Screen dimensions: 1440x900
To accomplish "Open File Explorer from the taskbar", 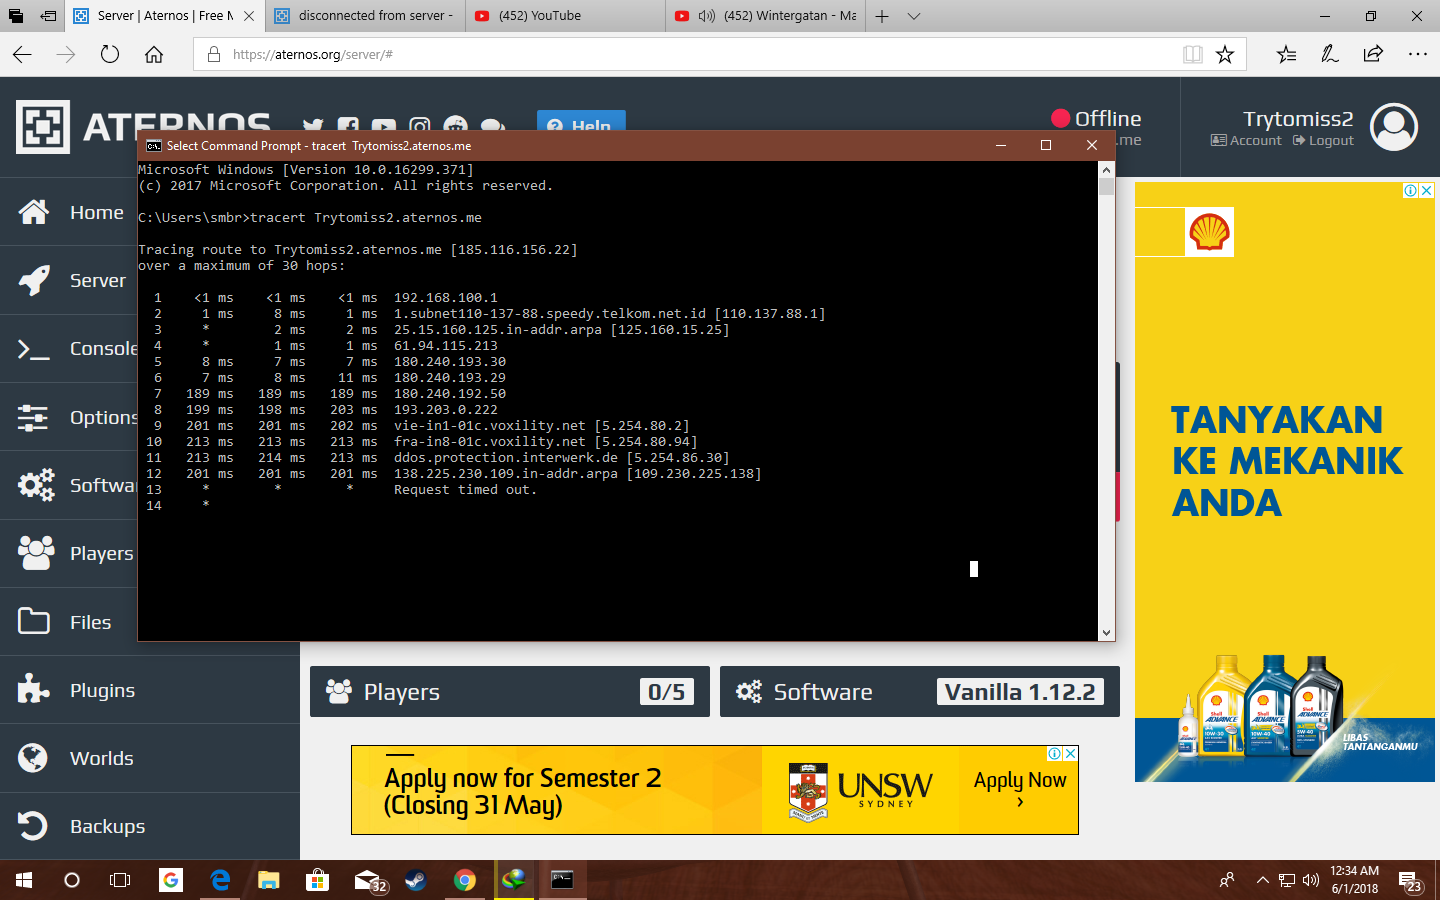I will point(268,880).
